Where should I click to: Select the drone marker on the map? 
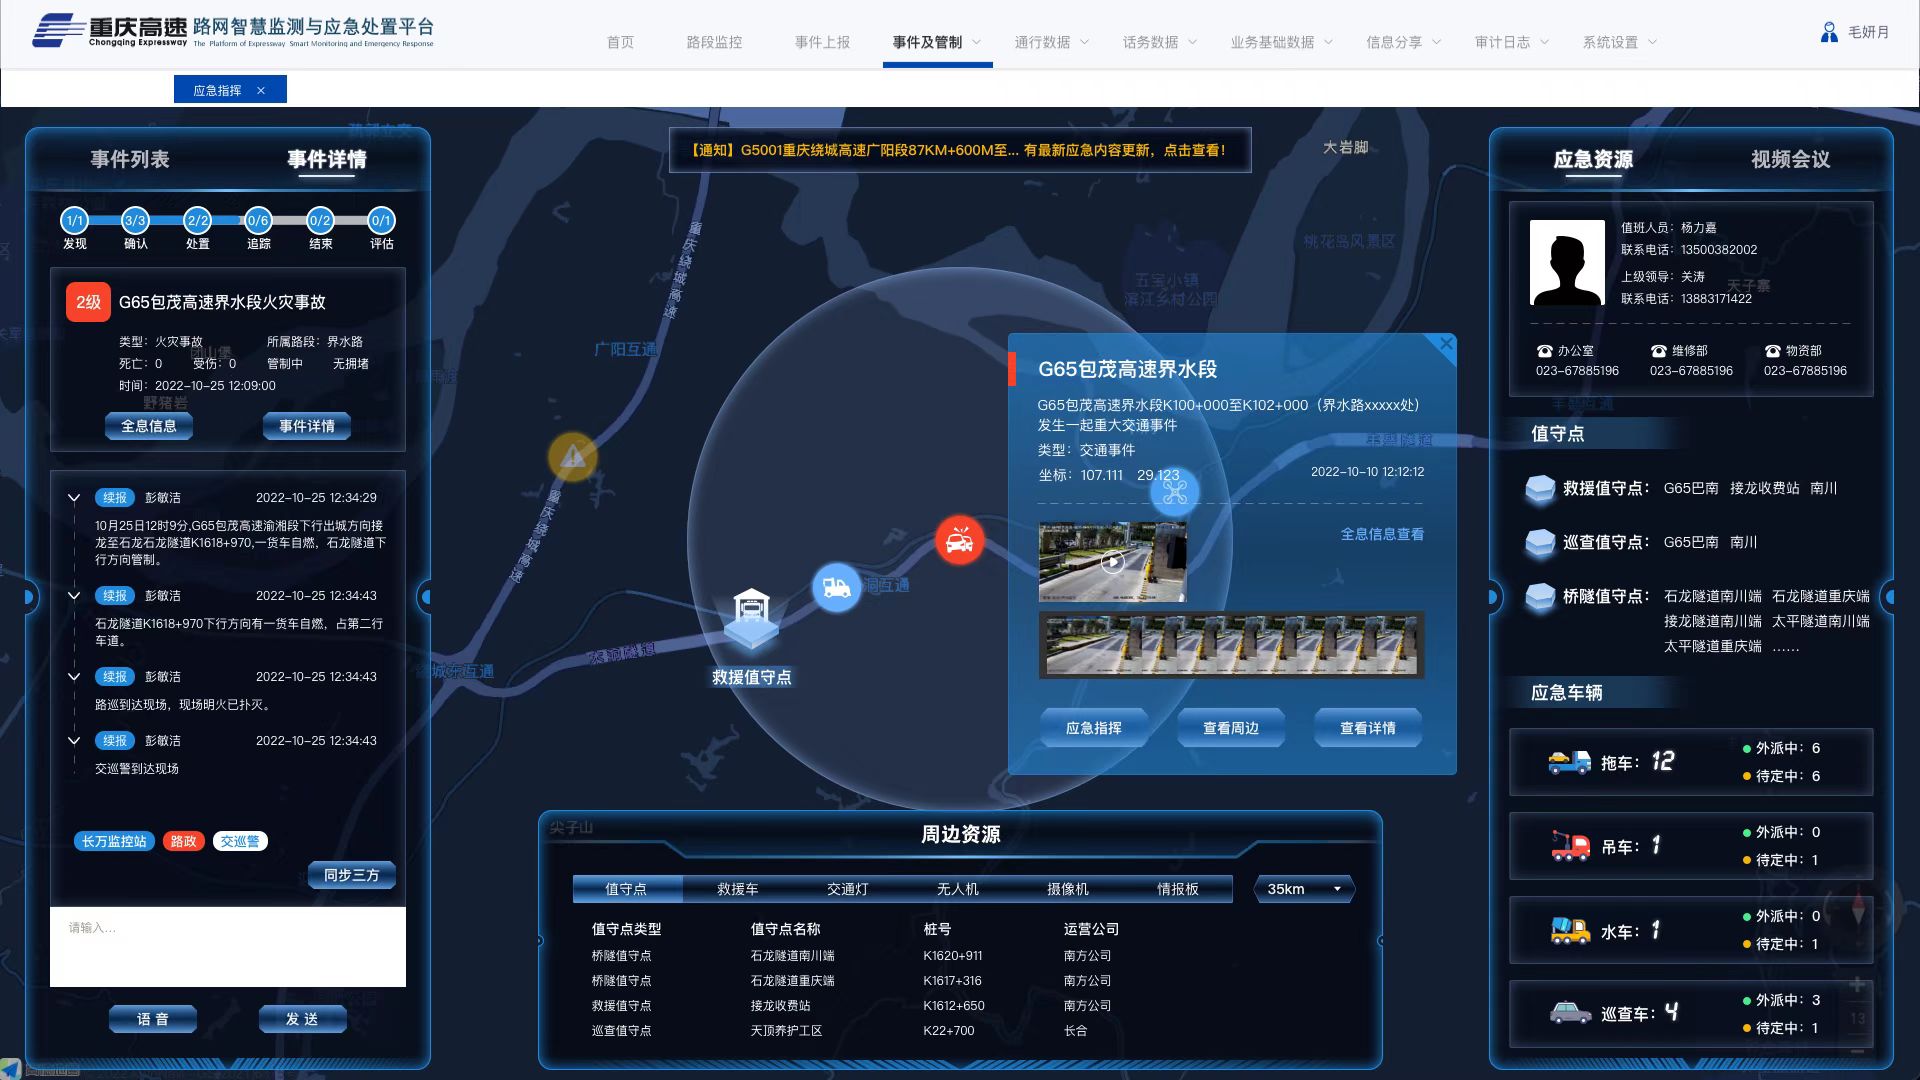1176,492
